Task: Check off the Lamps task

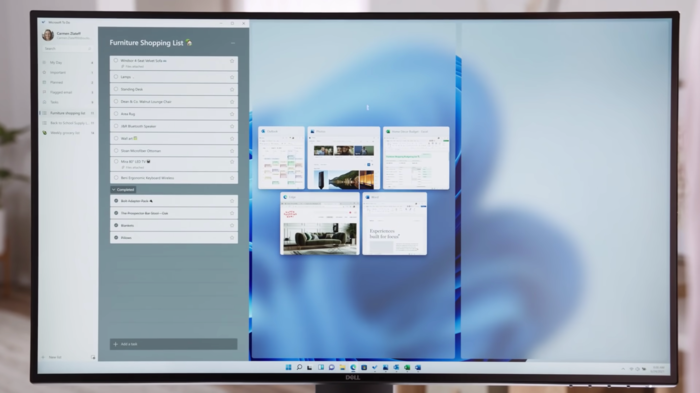Action: tap(116, 77)
